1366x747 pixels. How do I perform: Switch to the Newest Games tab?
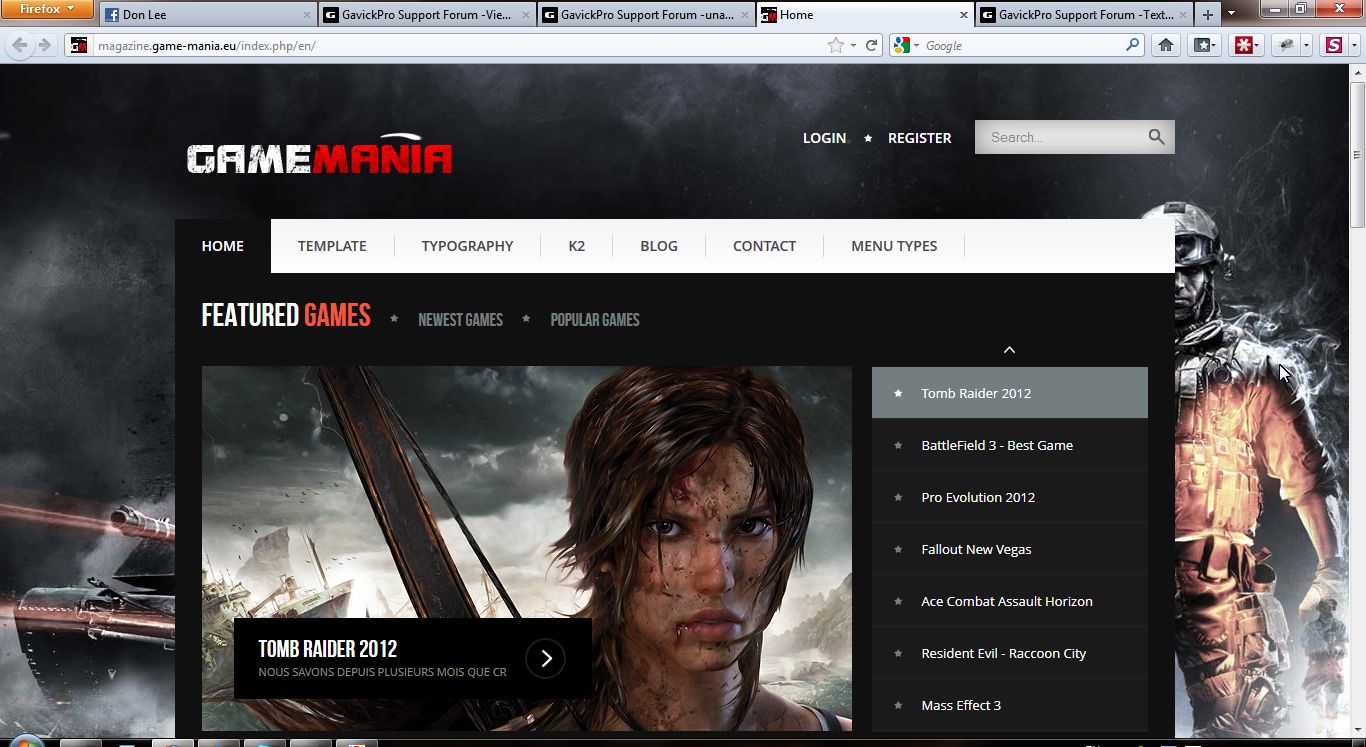pos(460,320)
